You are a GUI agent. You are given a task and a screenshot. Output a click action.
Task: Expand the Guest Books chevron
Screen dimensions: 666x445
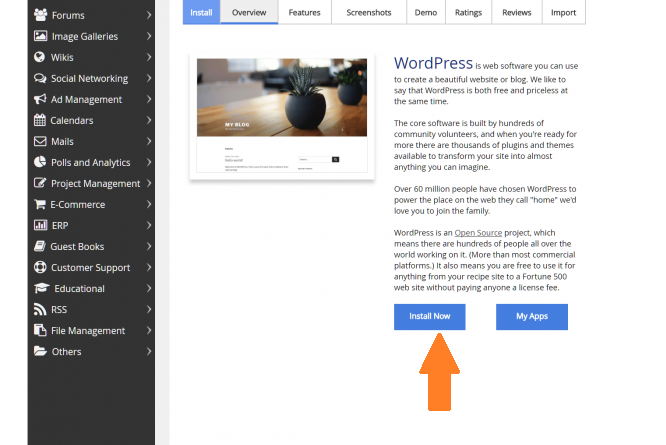[149, 246]
